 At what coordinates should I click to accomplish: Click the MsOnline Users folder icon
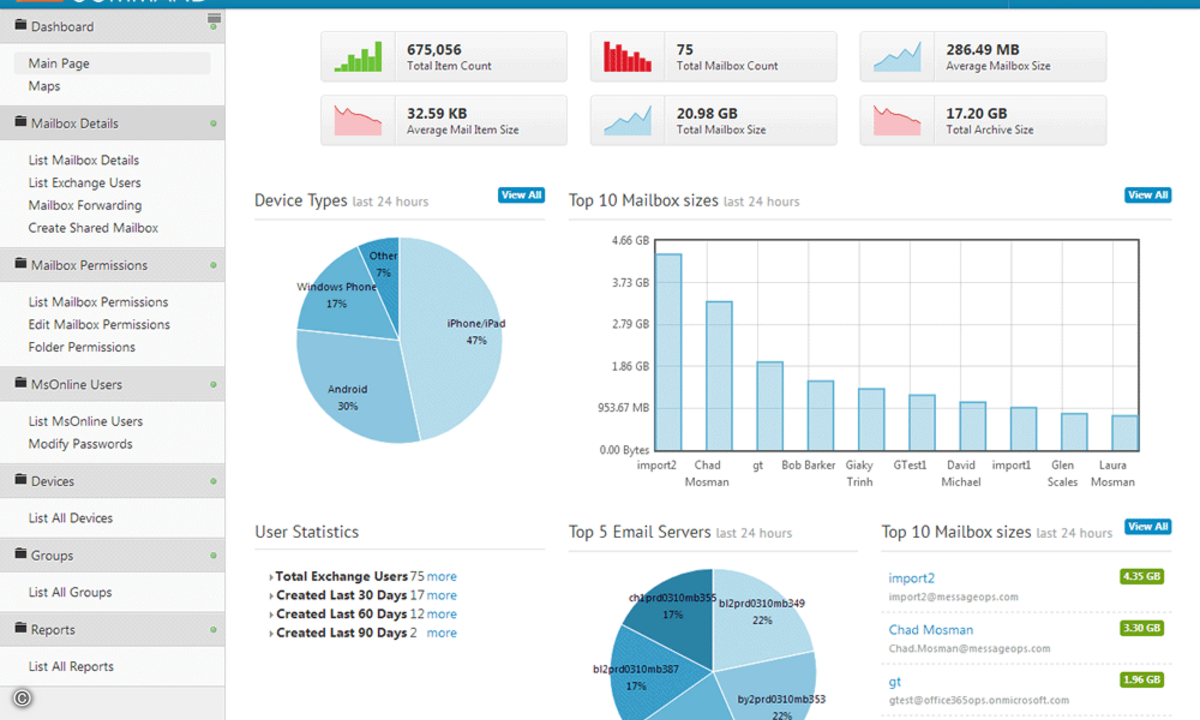20,383
